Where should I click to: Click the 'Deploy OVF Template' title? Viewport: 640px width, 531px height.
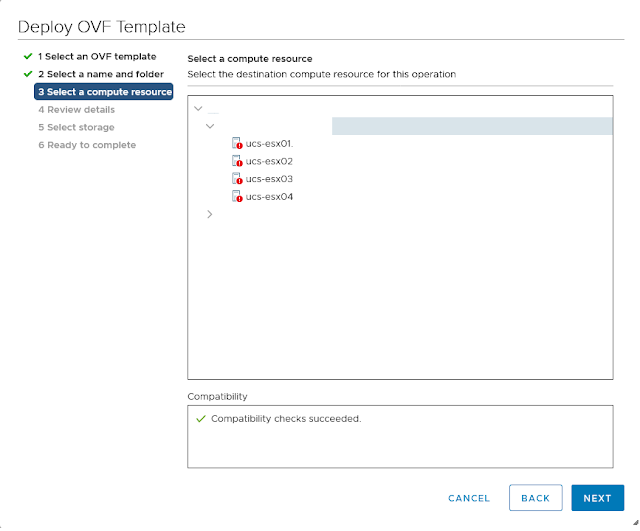(x=102, y=27)
